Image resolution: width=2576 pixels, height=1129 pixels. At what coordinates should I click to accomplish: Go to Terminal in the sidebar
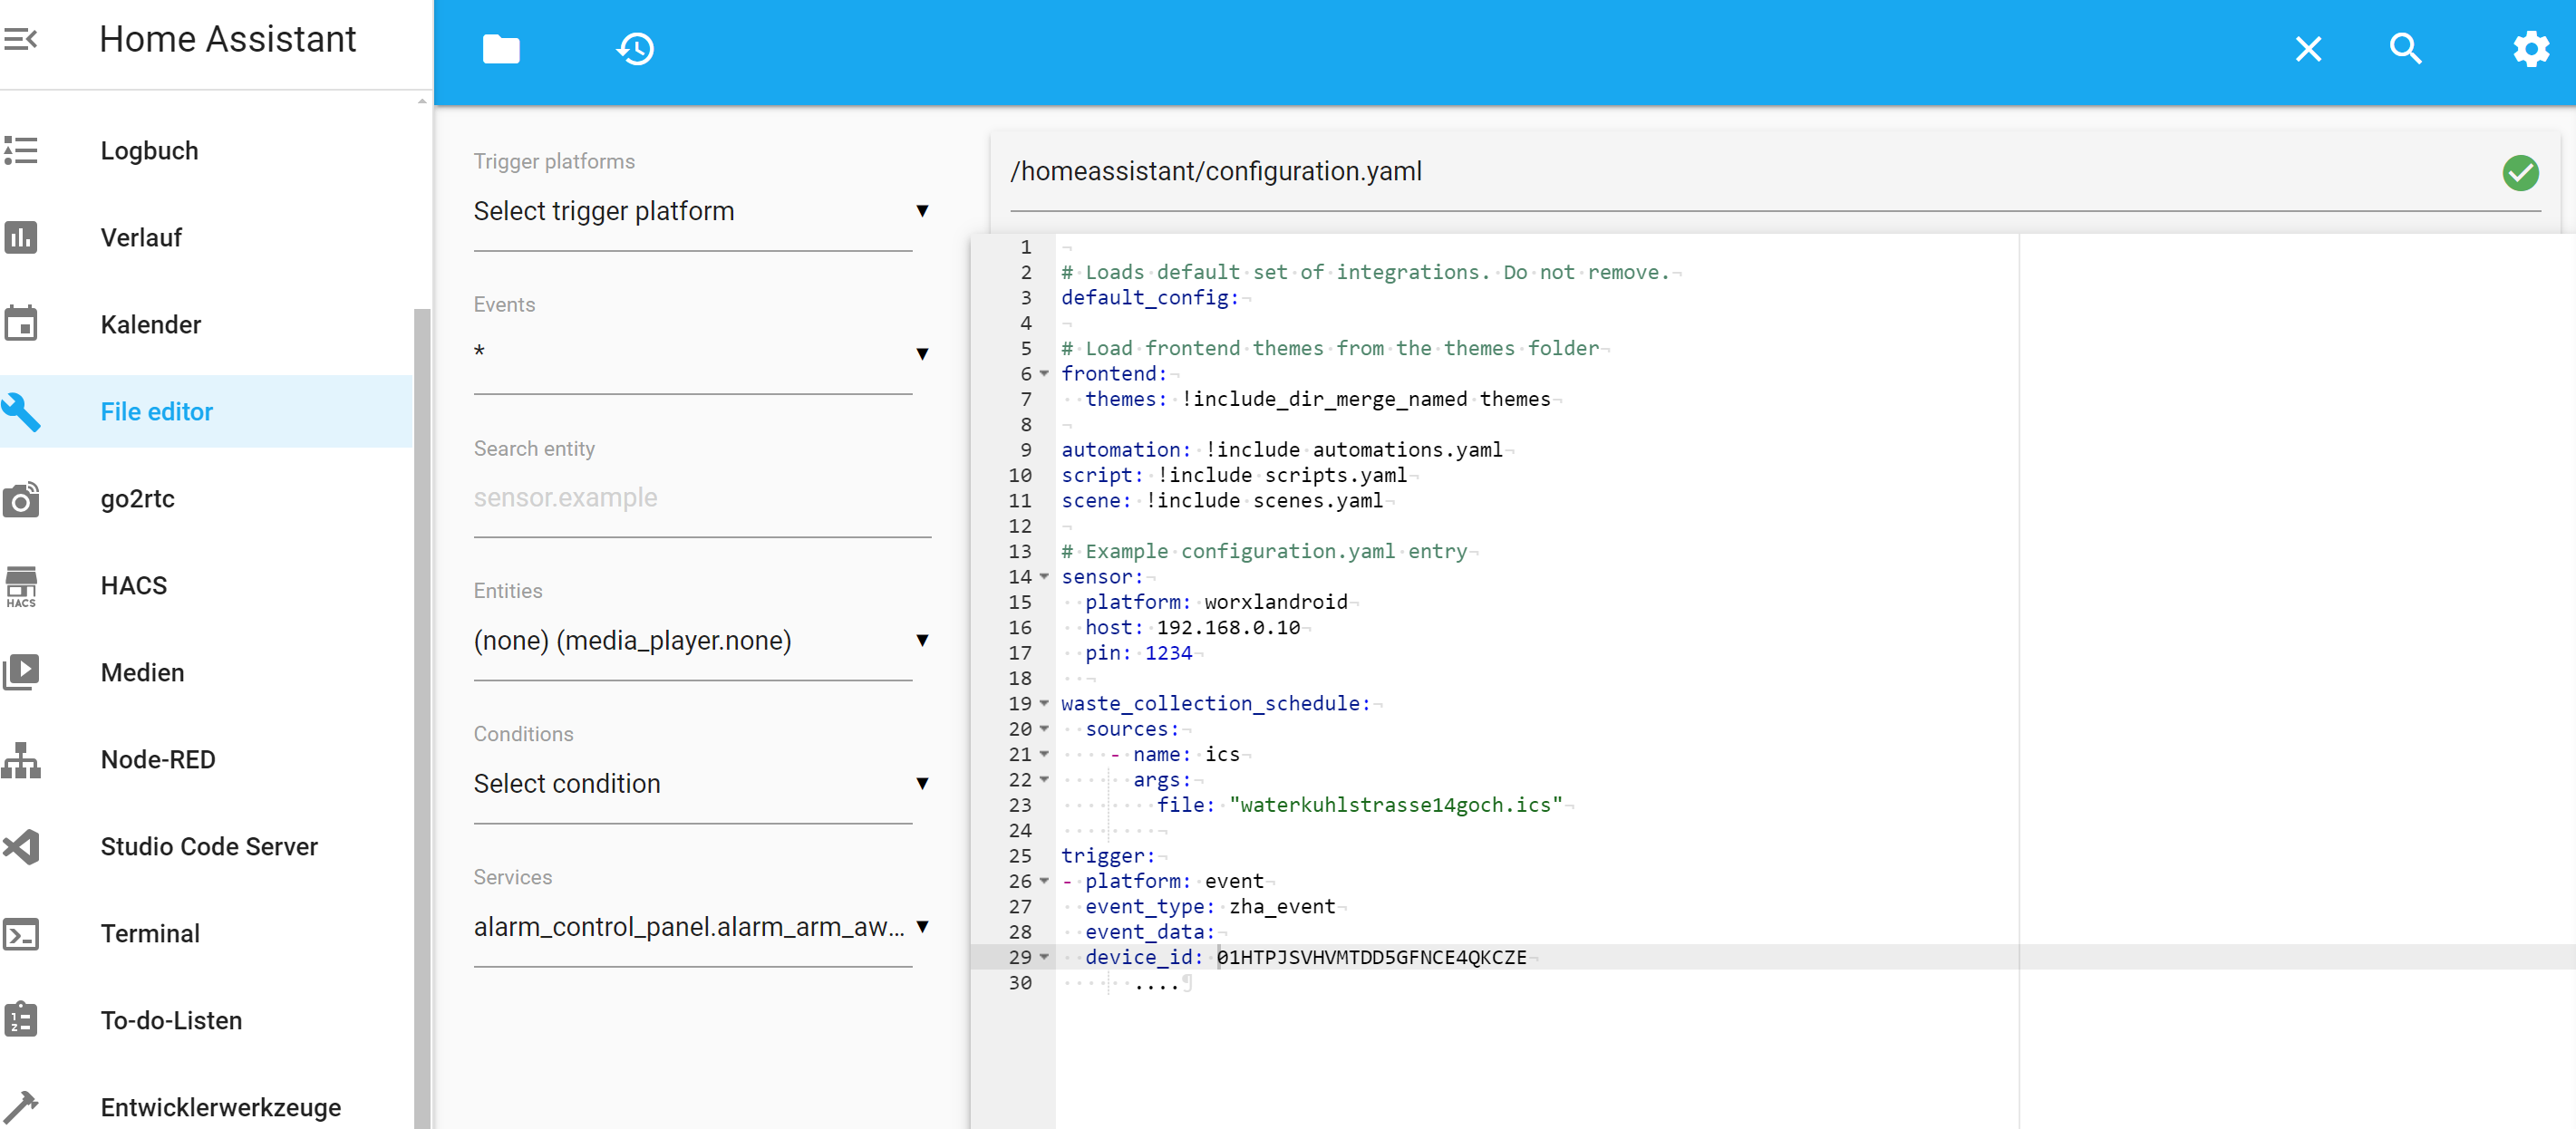[x=150, y=934]
